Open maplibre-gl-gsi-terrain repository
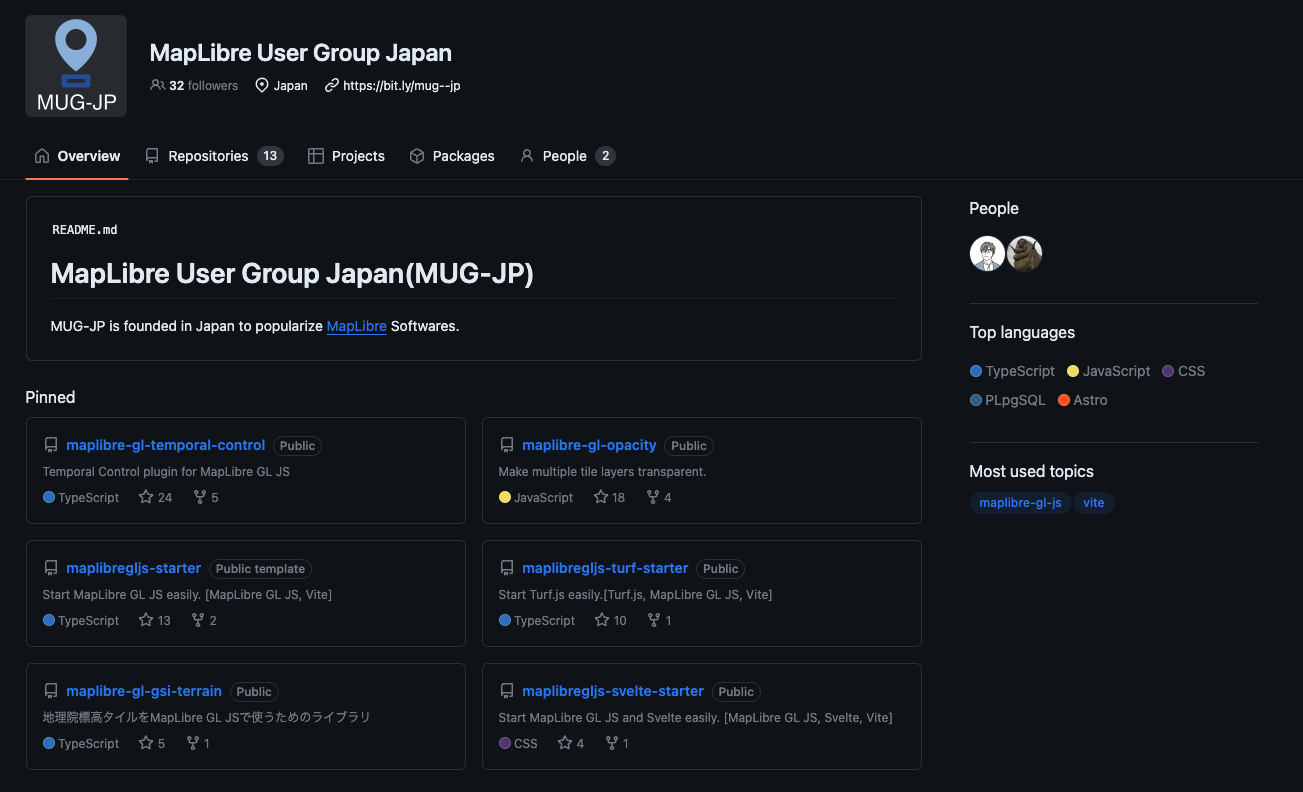This screenshot has height=792, width=1303. (144, 691)
